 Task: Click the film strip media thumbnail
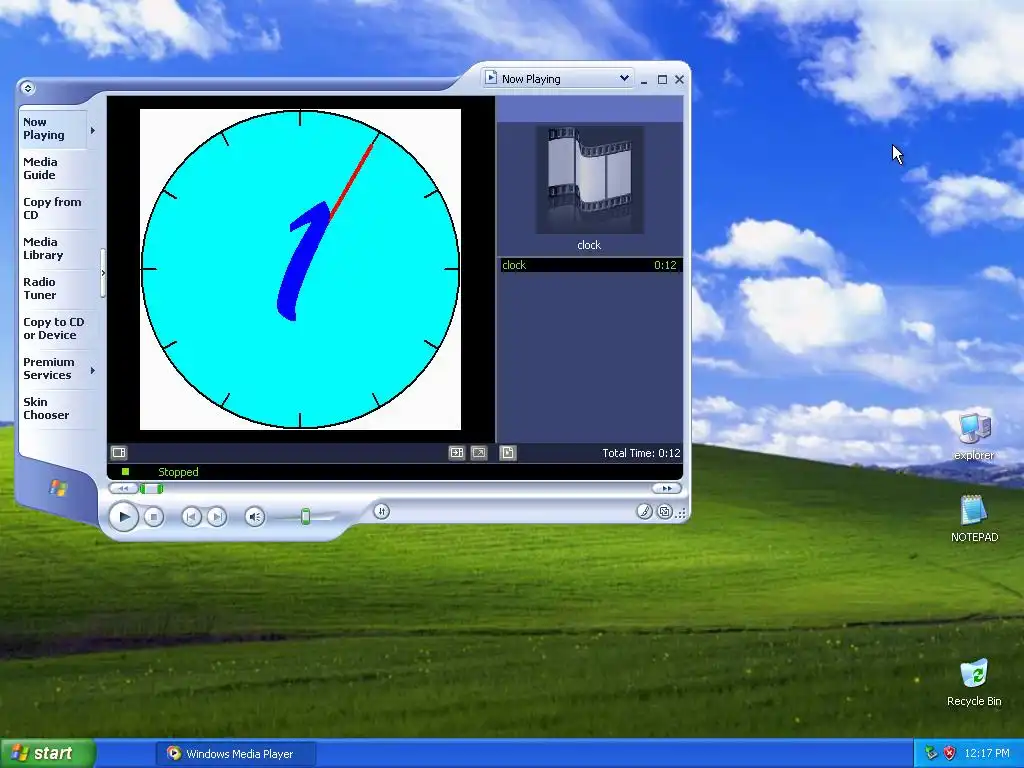pos(590,180)
